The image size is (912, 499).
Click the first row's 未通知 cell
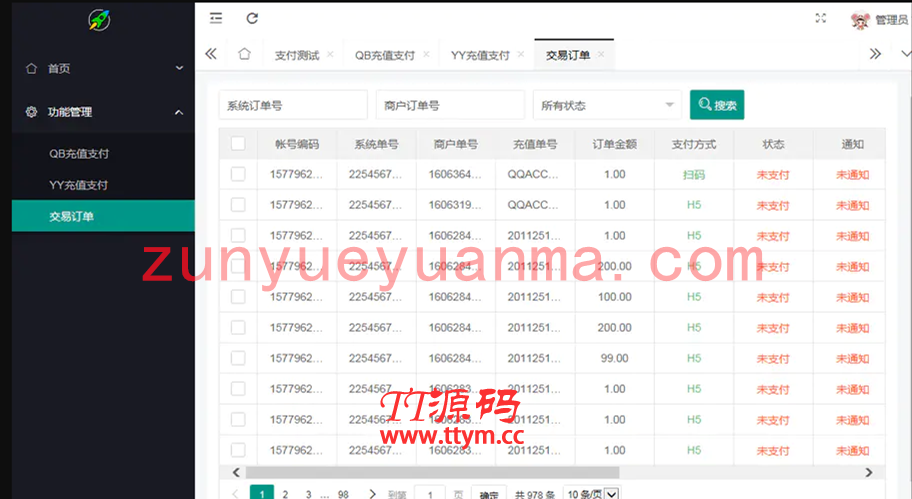pos(852,174)
